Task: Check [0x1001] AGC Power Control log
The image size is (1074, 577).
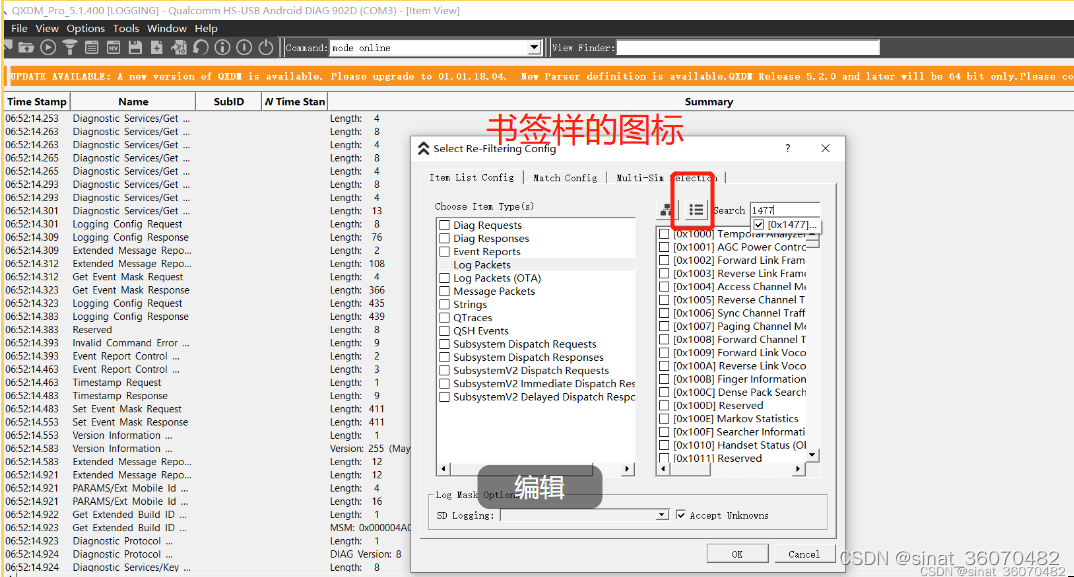Action: (x=664, y=247)
